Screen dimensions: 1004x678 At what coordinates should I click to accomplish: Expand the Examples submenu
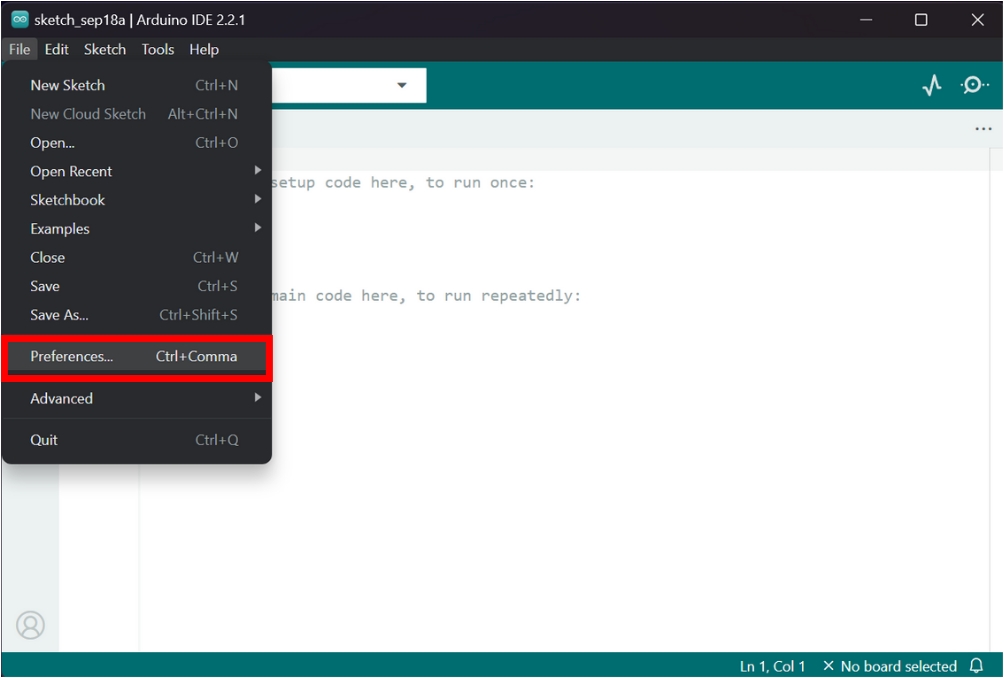pyautogui.click(x=60, y=229)
